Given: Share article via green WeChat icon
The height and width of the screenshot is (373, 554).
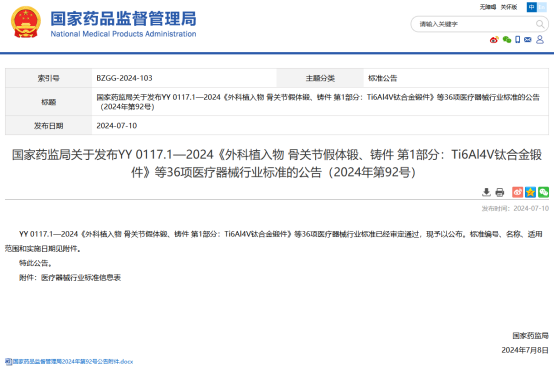Looking at the screenshot, I should click(x=543, y=192).
